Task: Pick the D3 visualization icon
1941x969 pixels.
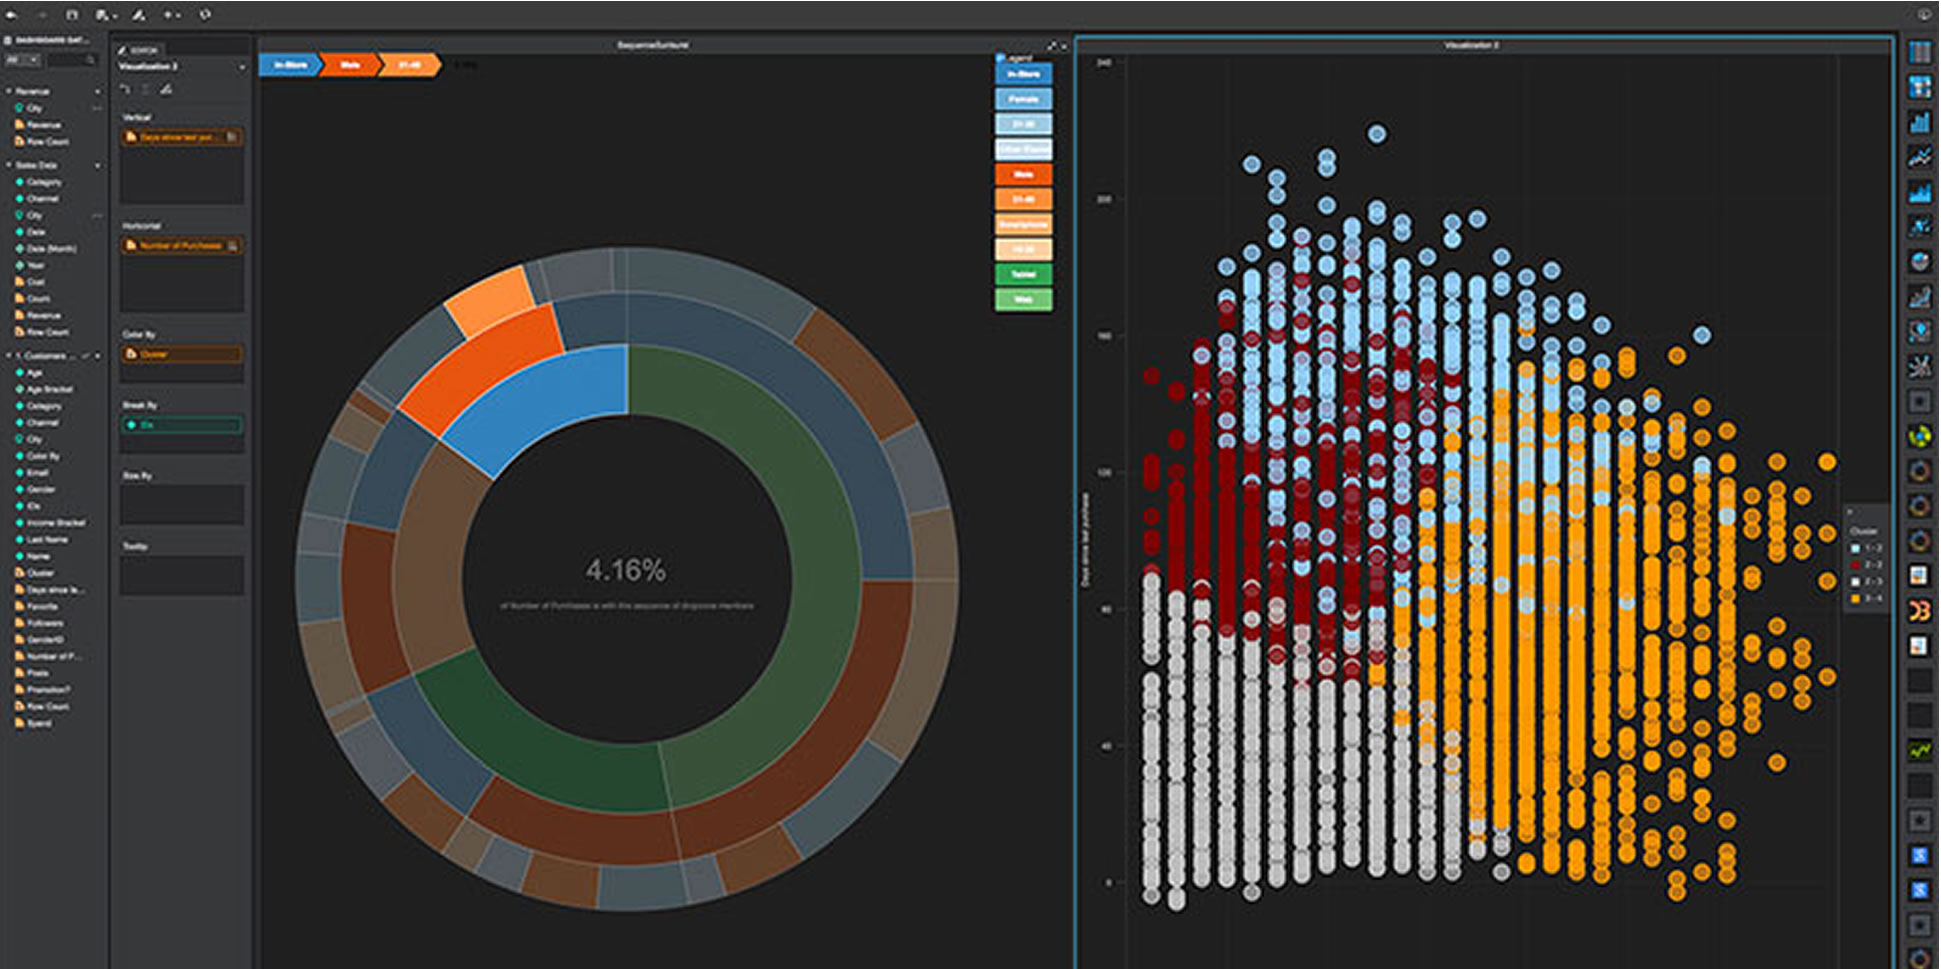Action: 1919,611
